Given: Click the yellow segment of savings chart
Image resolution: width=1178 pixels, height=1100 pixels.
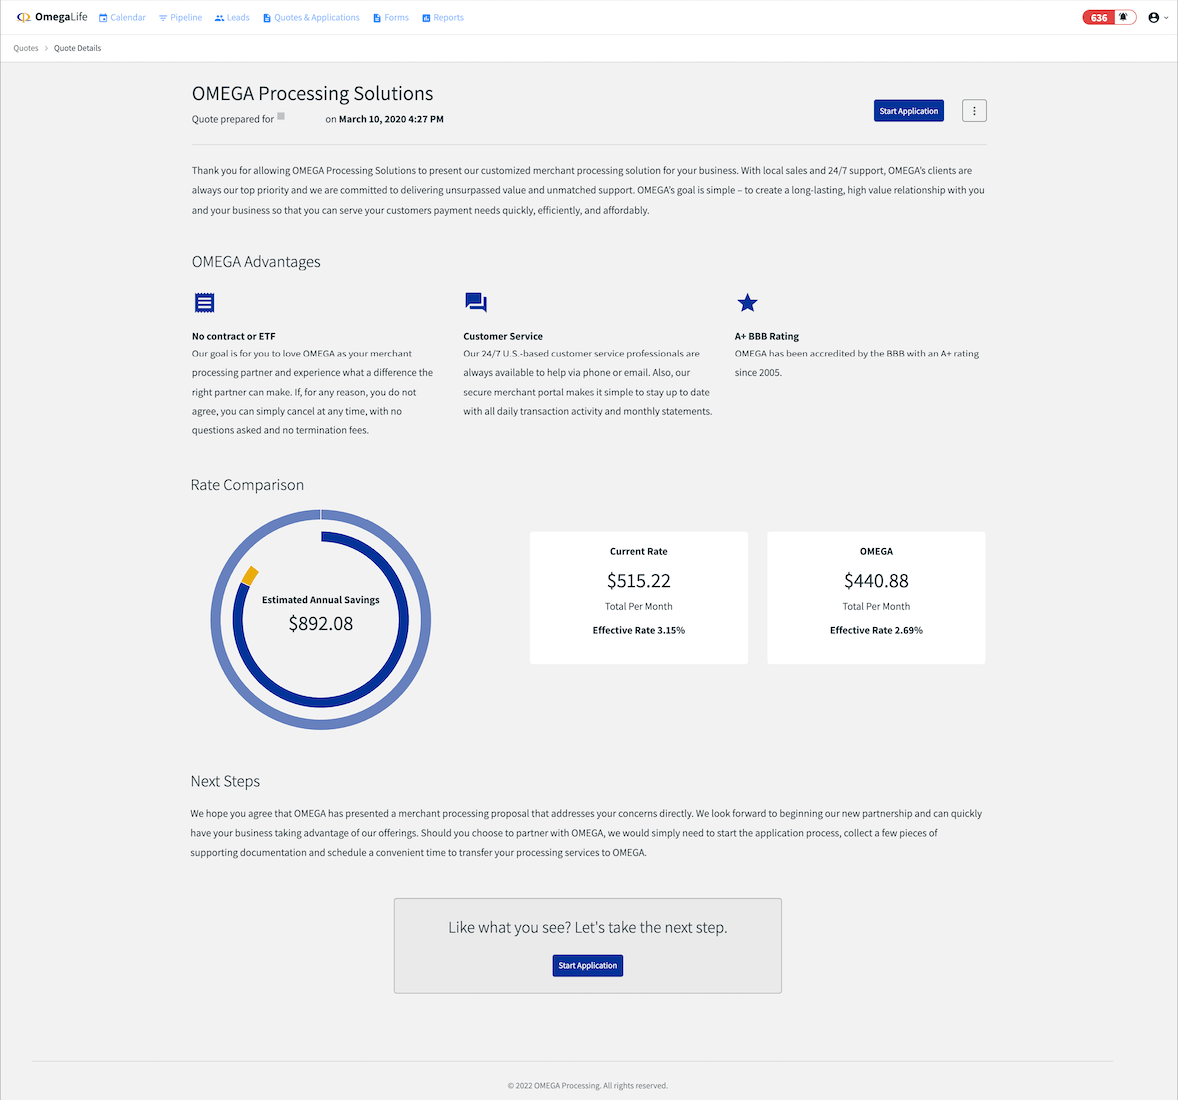Looking at the screenshot, I should pyautogui.click(x=249, y=576).
